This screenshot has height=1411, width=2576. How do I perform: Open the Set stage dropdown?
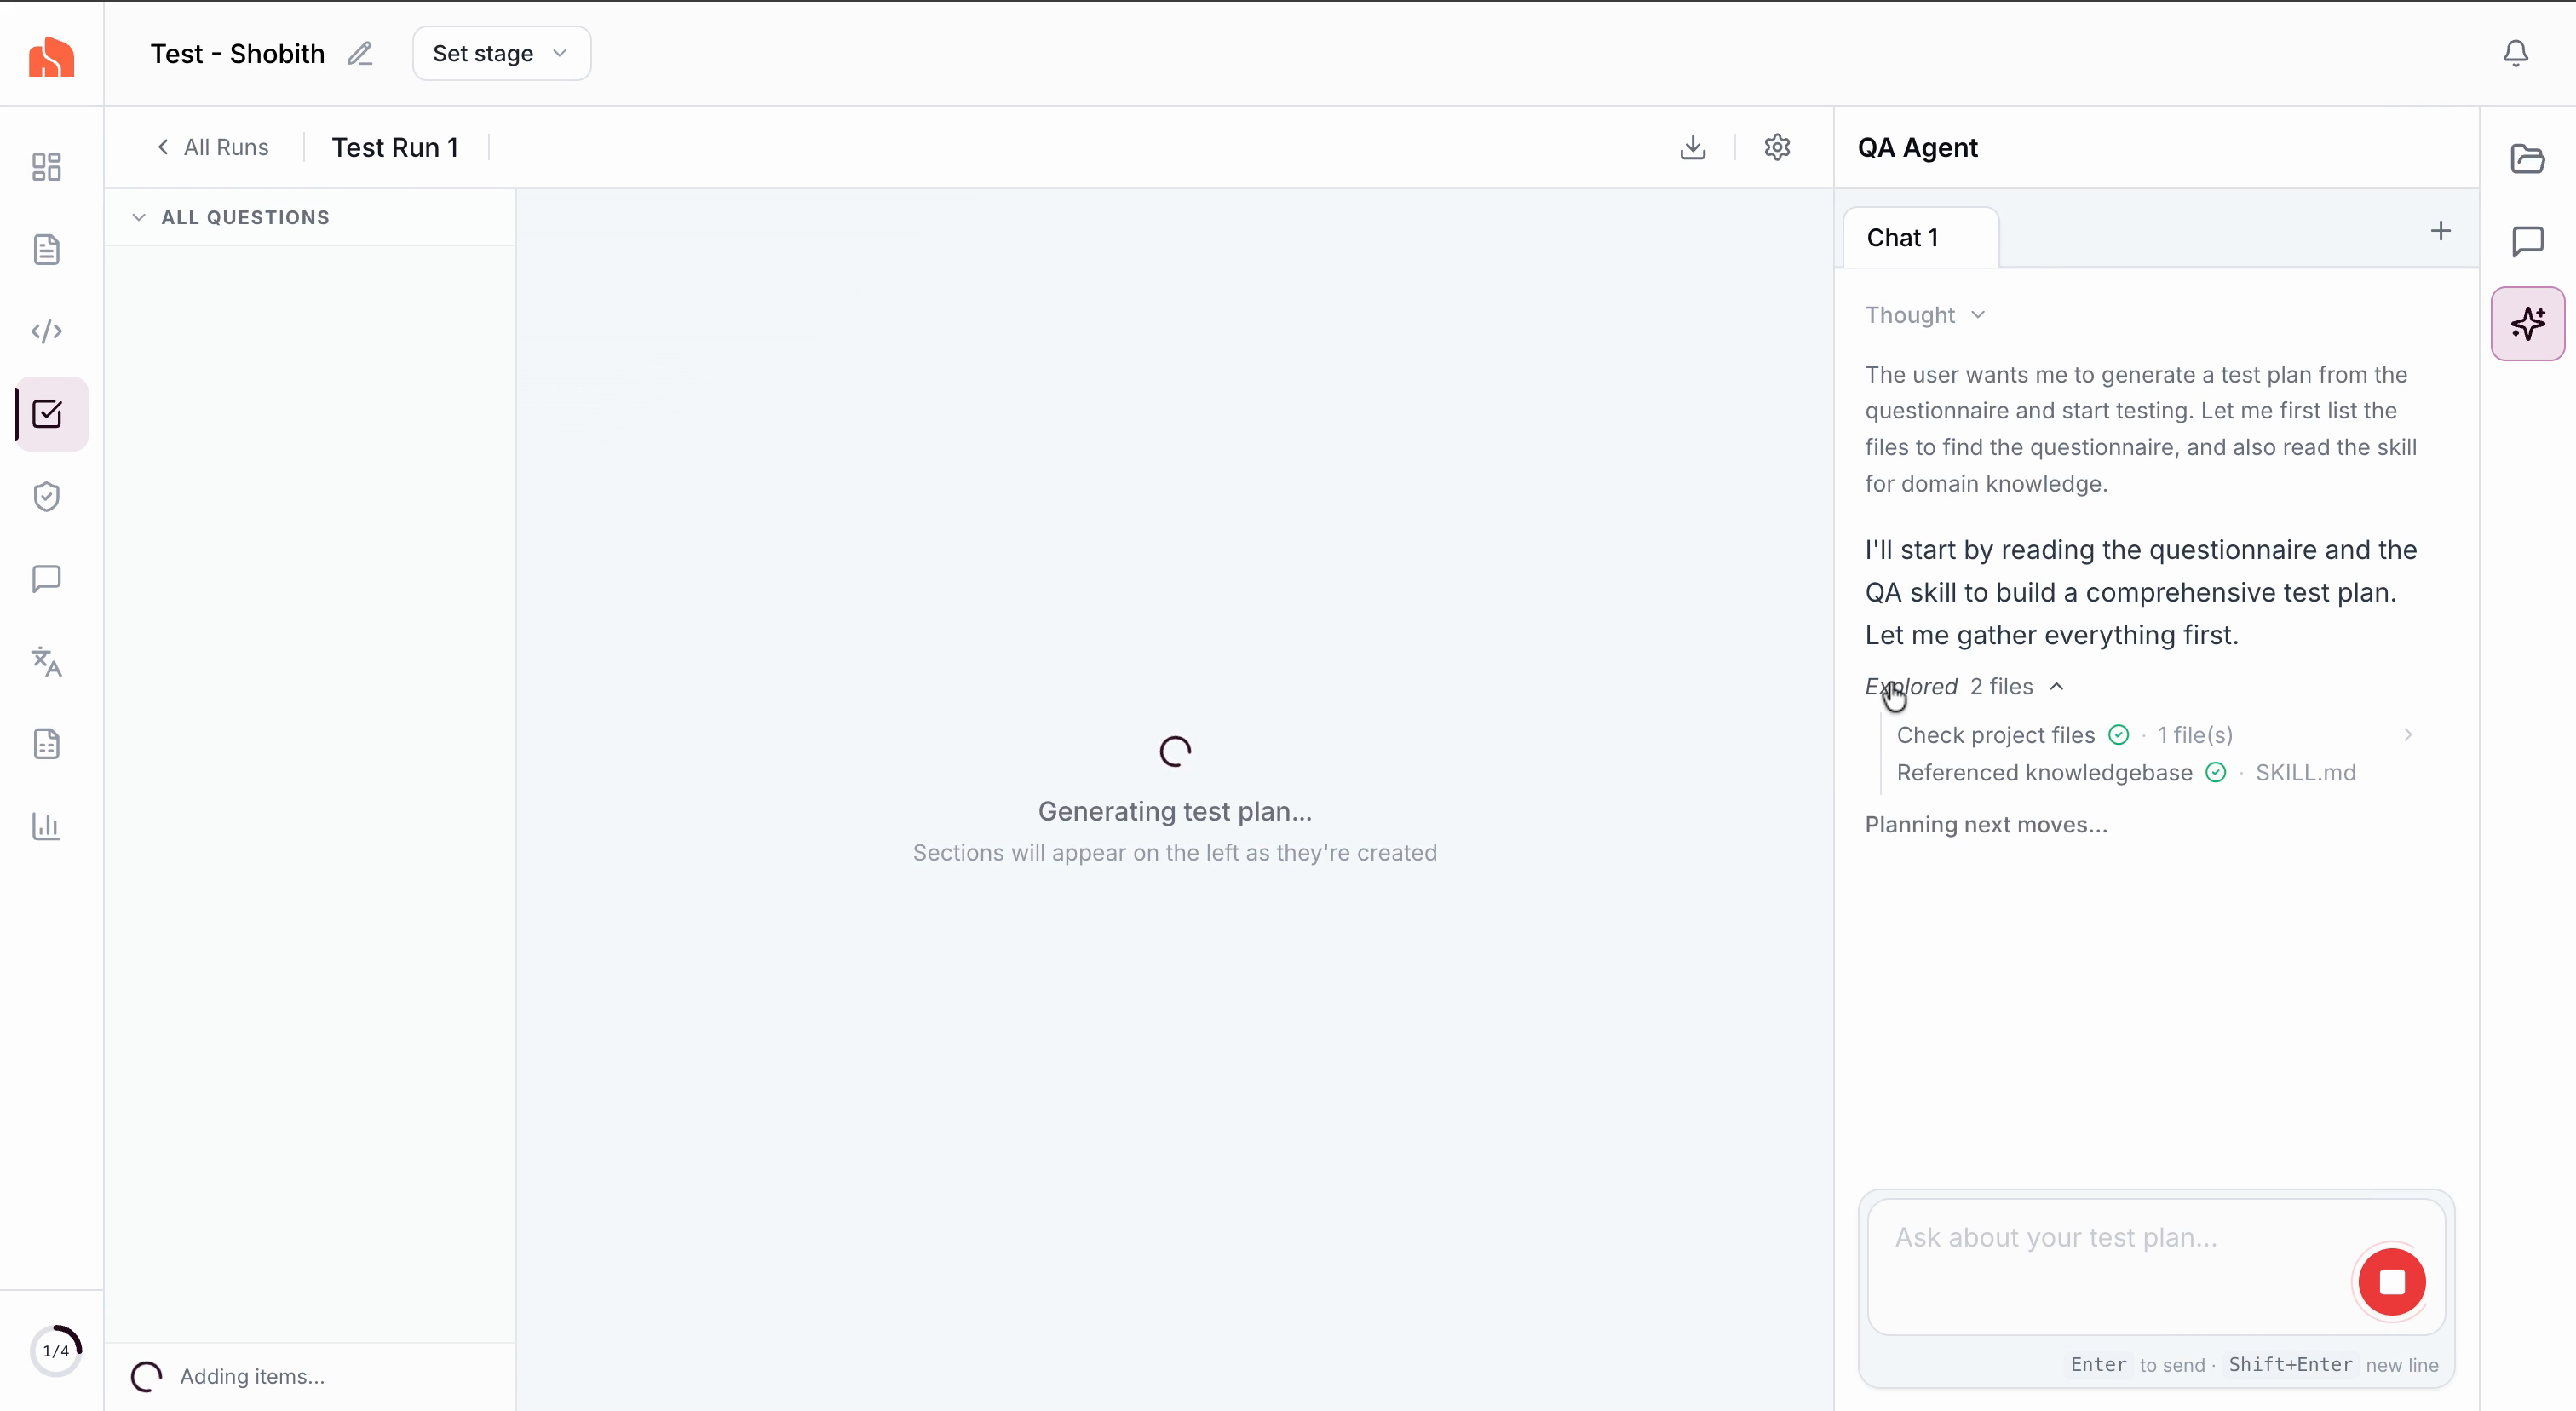(x=501, y=53)
